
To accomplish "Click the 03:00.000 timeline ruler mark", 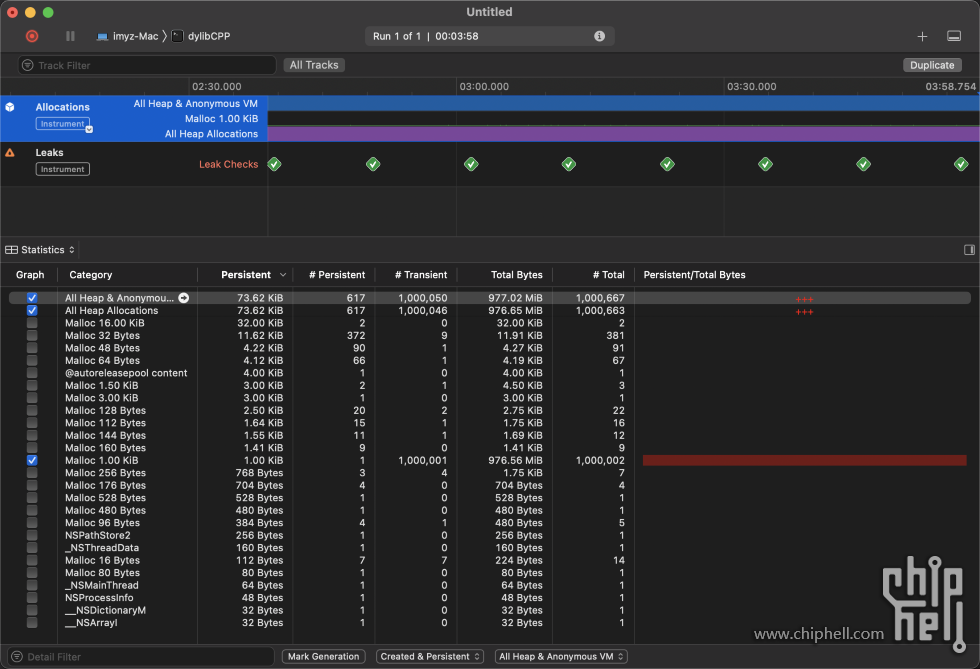I will [484, 86].
